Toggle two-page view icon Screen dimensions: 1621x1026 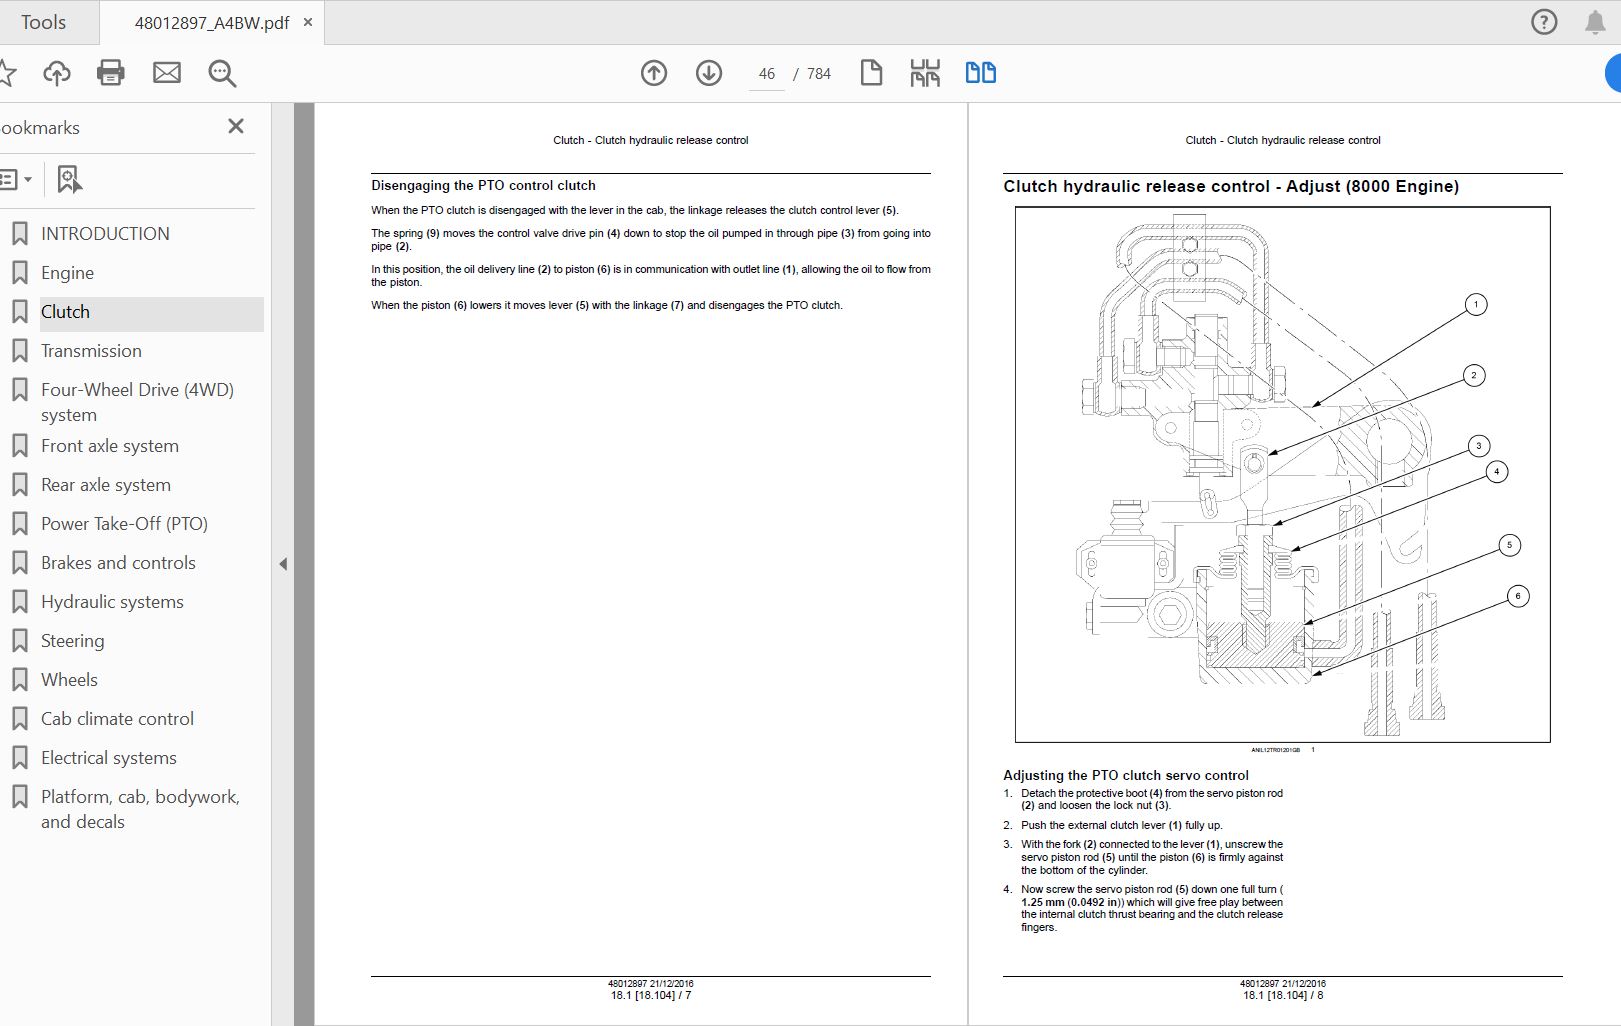point(981,73)
